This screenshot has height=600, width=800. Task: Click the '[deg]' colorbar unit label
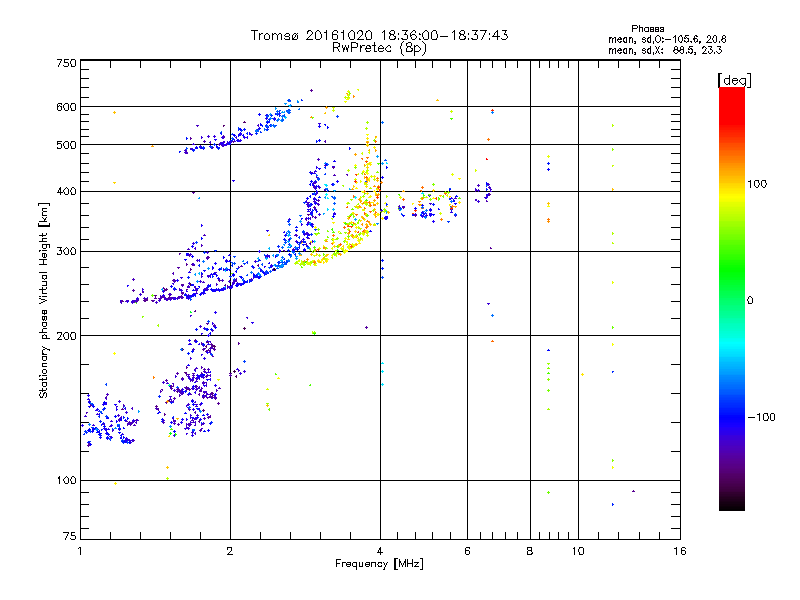pos(734,80)
